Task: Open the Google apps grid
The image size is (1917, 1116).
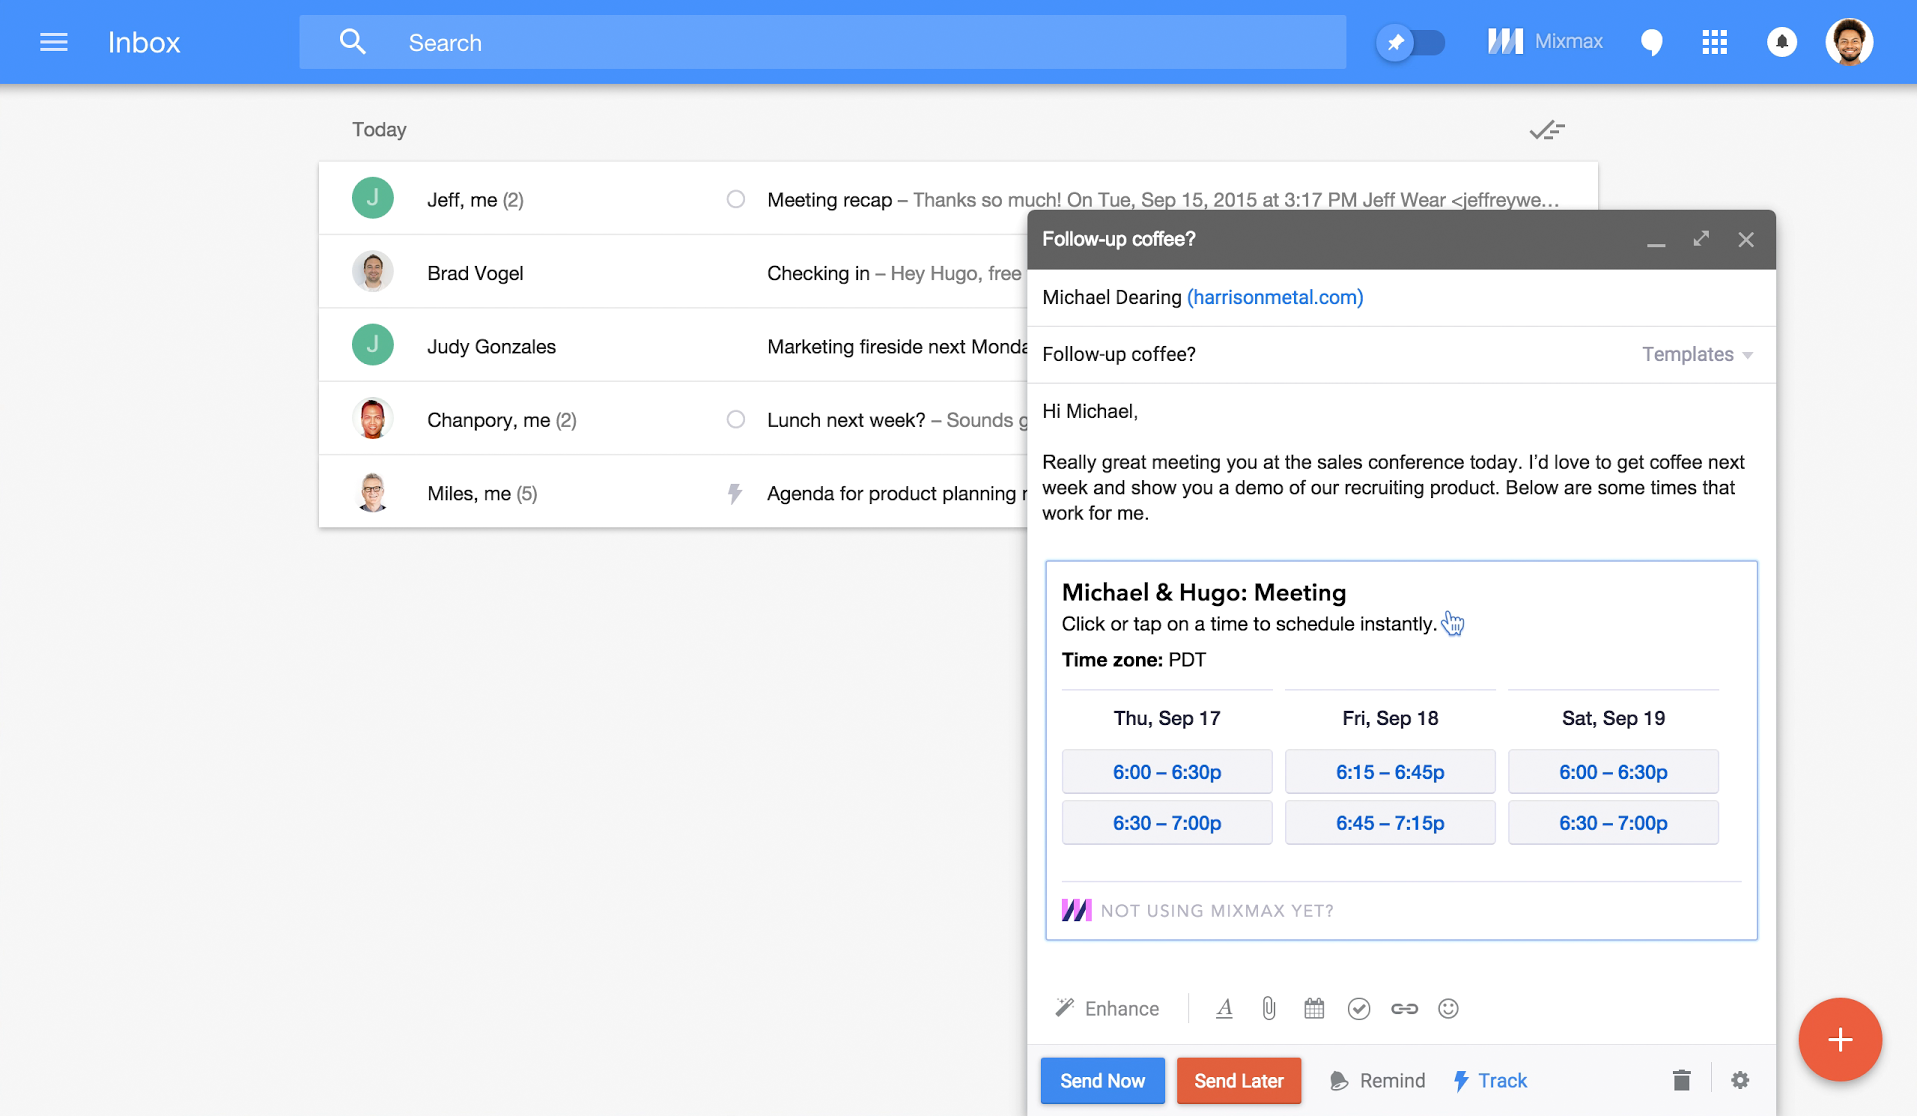Action: pyautogui.click(x=1714, y=42)
